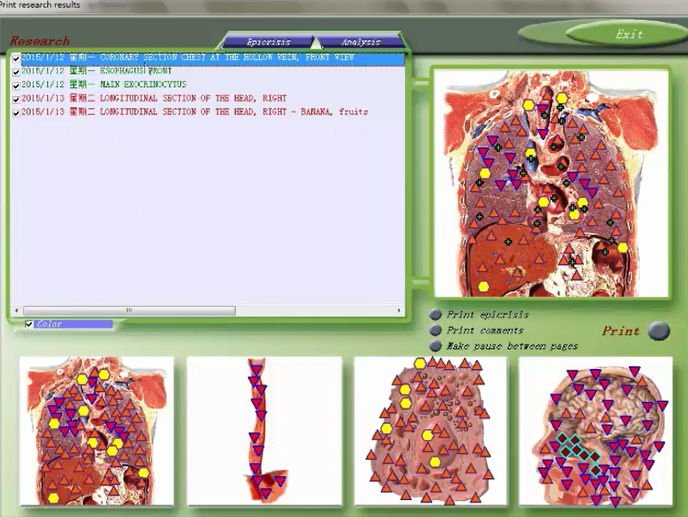Enable Print epicrisis option

435,315
